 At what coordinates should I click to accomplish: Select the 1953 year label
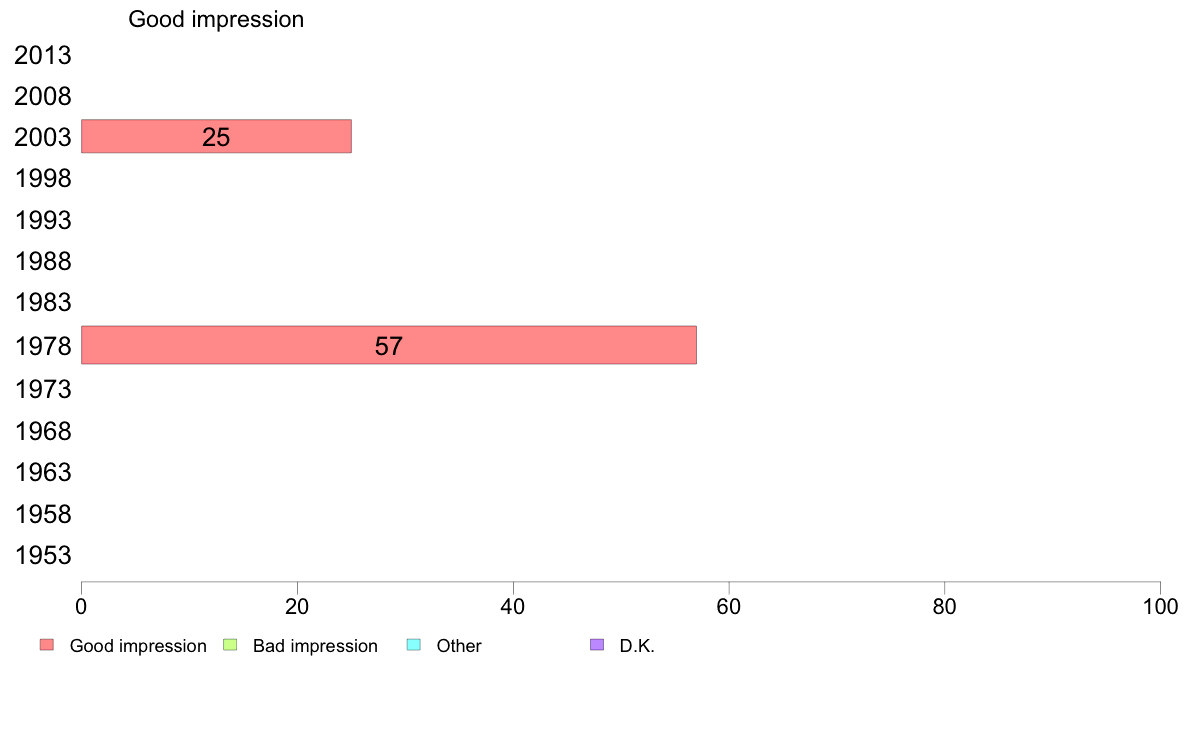pyautogui.click(x=43, y=556)
